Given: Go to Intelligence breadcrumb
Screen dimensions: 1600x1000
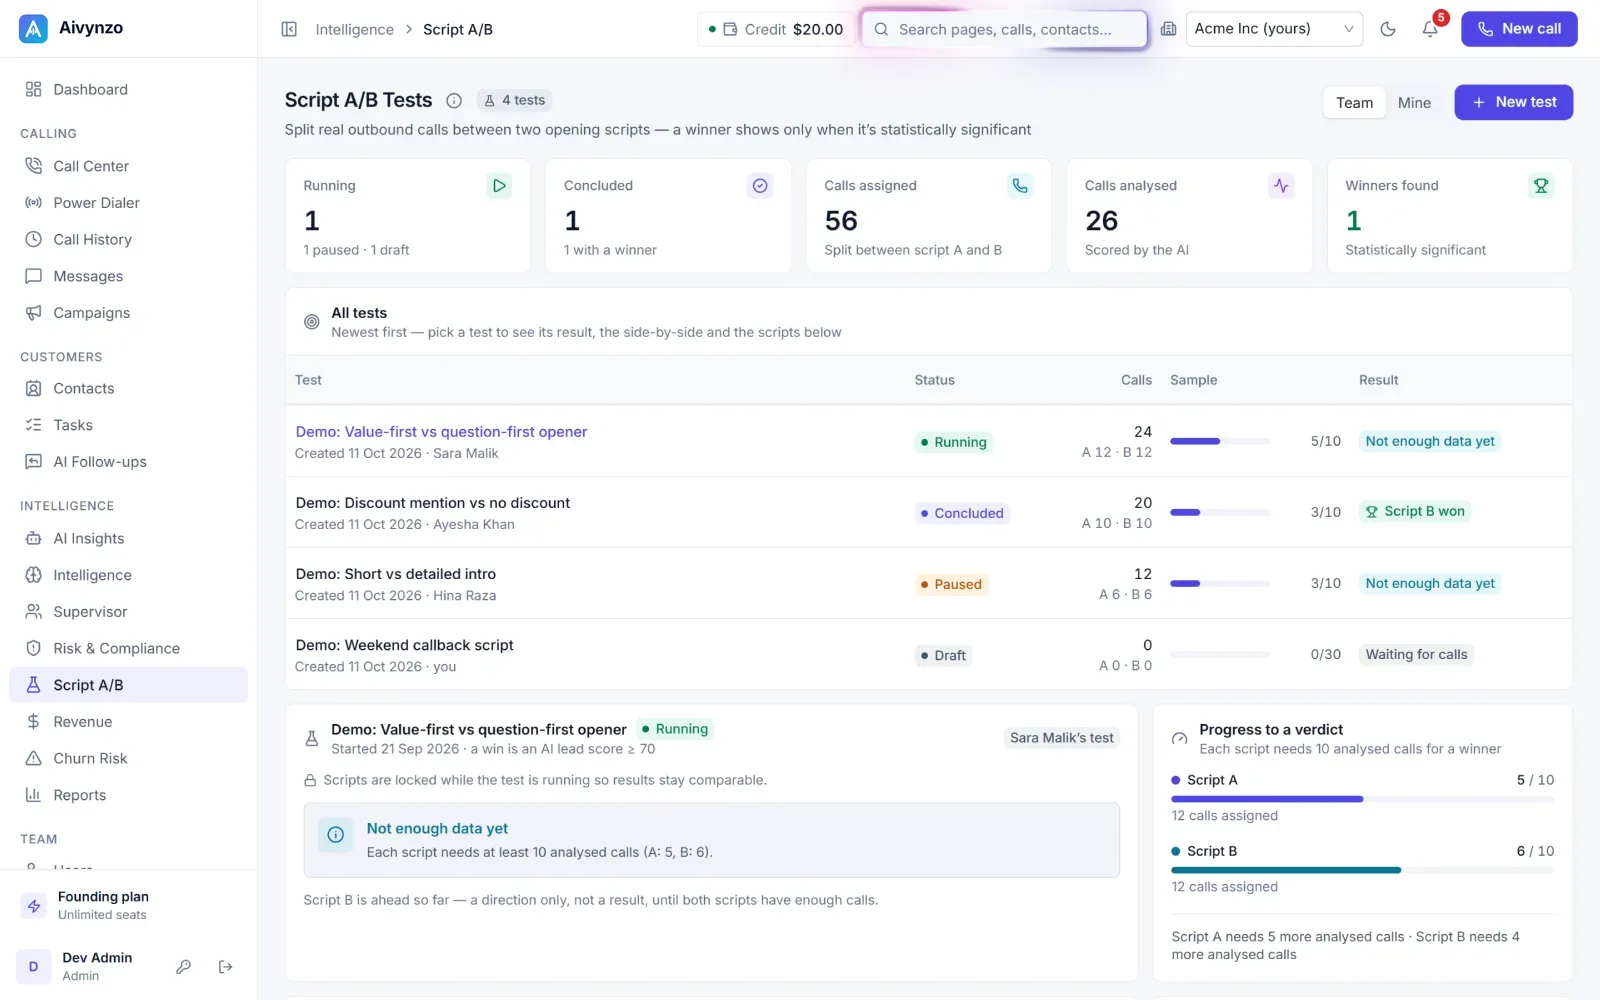Looking at the screenshot, I should click(x=355, y=29).
